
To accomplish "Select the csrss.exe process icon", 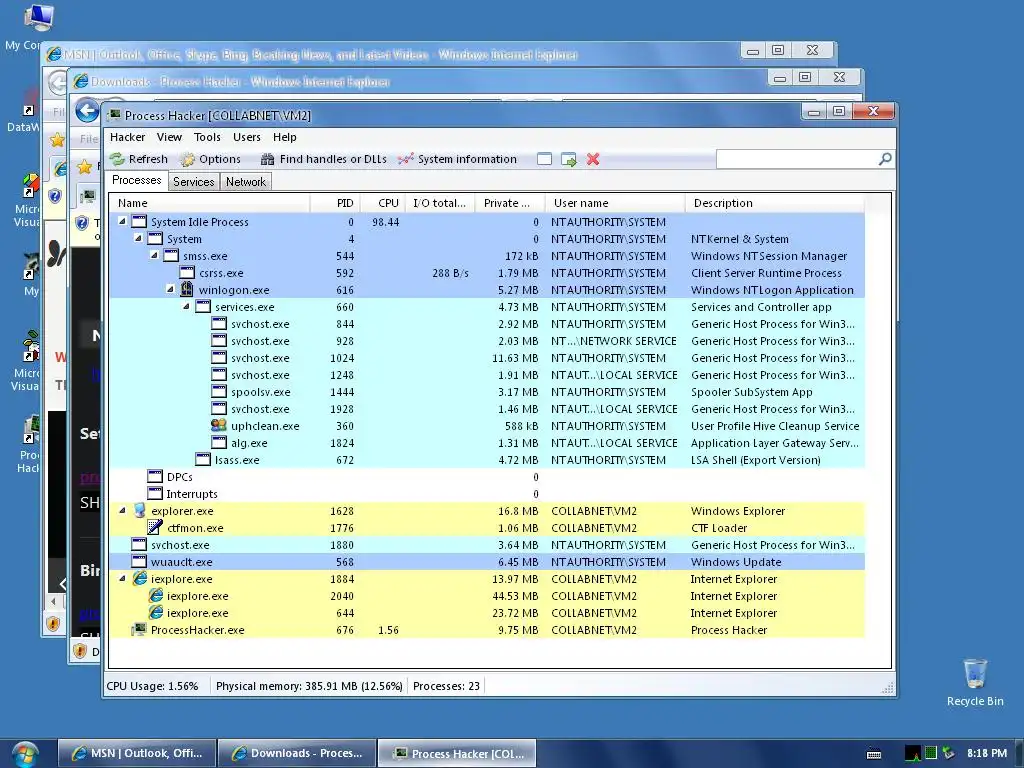I will (187, 272).
